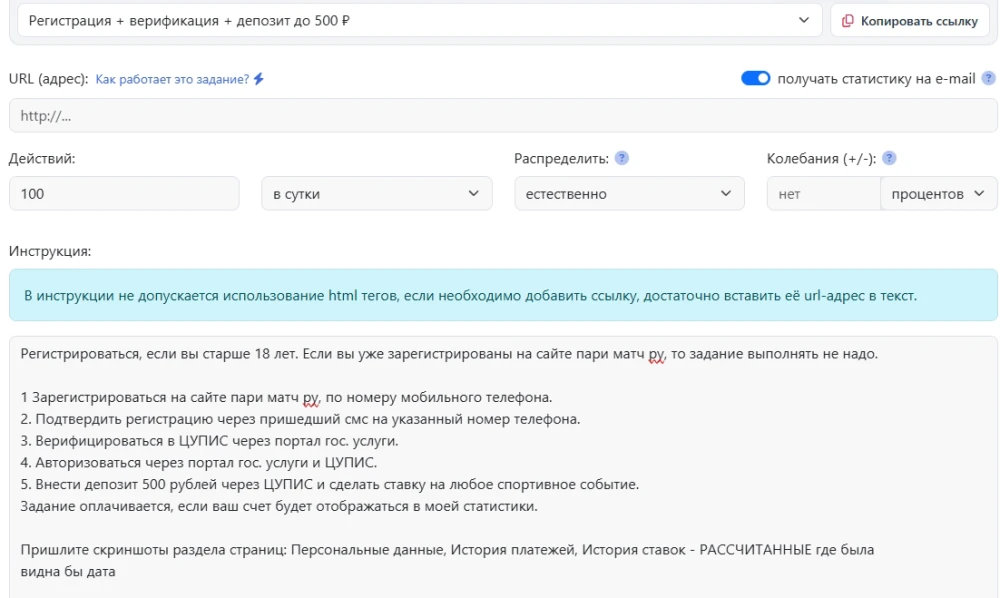Disable the получать статистику на e-mail toggle
This screenshot has height=598, width=1000.
tap(757, 77)
